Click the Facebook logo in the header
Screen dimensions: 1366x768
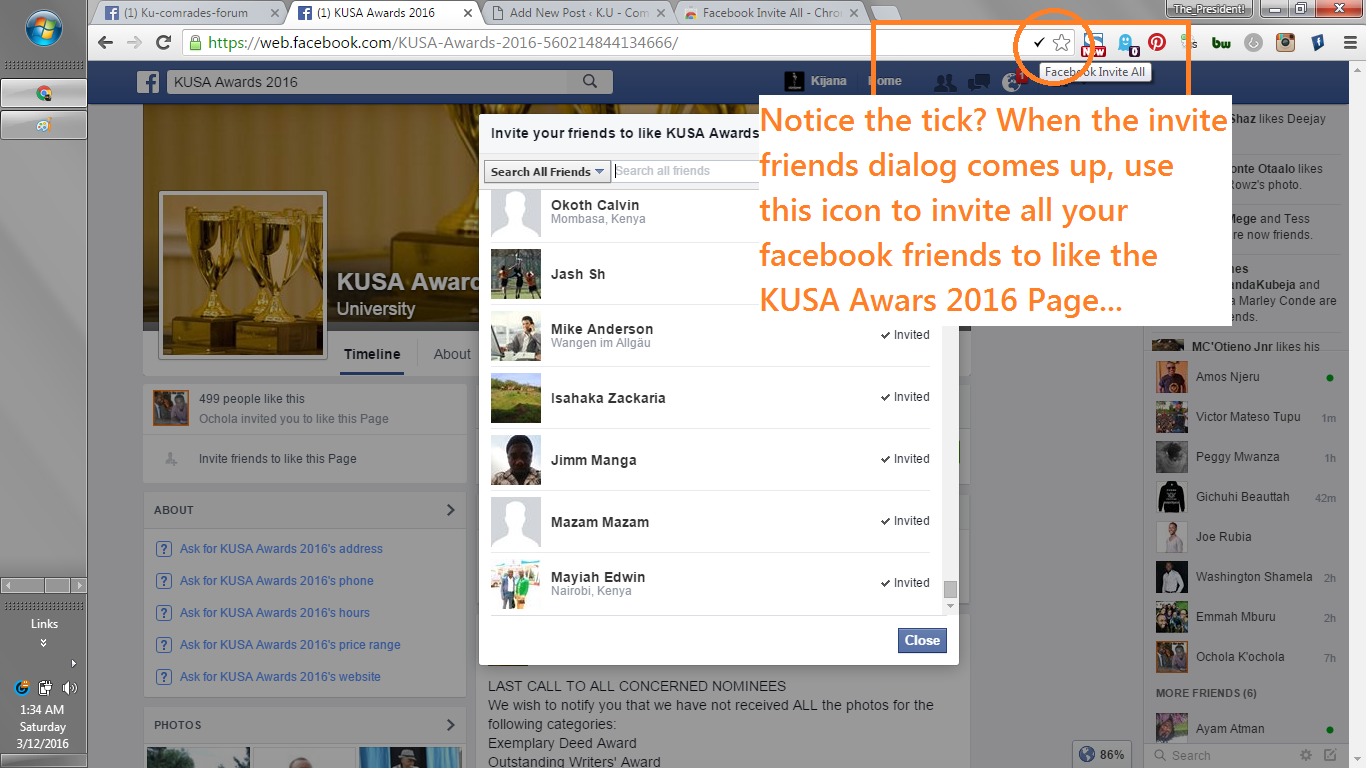click(149, 82)
